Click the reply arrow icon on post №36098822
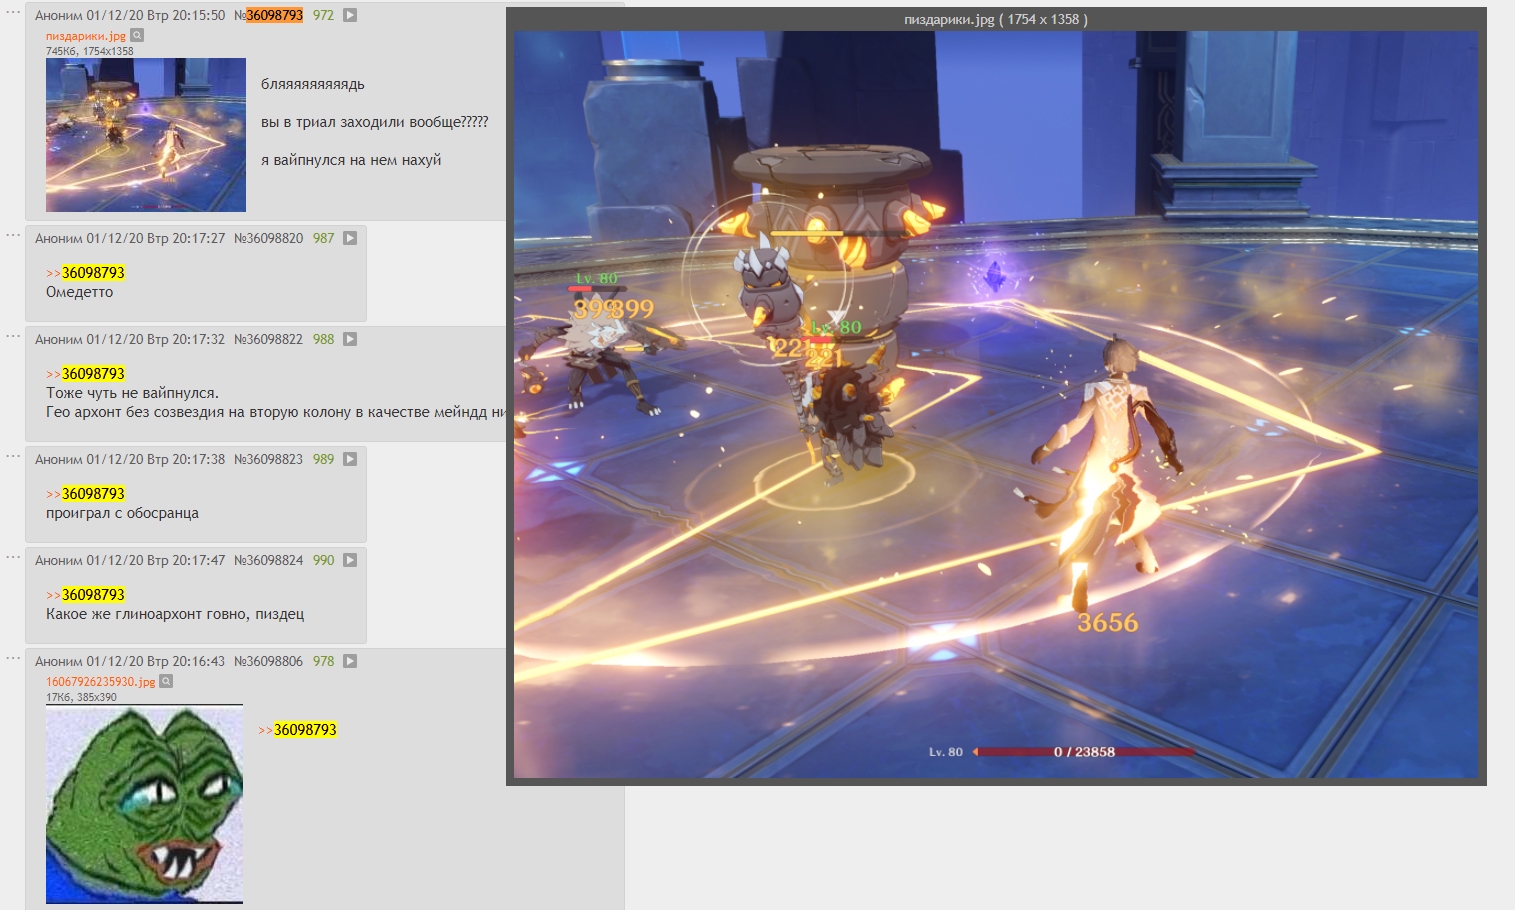Image resolution: width=1515 pixels, height=910 pixels. click(x=350, y=339)
